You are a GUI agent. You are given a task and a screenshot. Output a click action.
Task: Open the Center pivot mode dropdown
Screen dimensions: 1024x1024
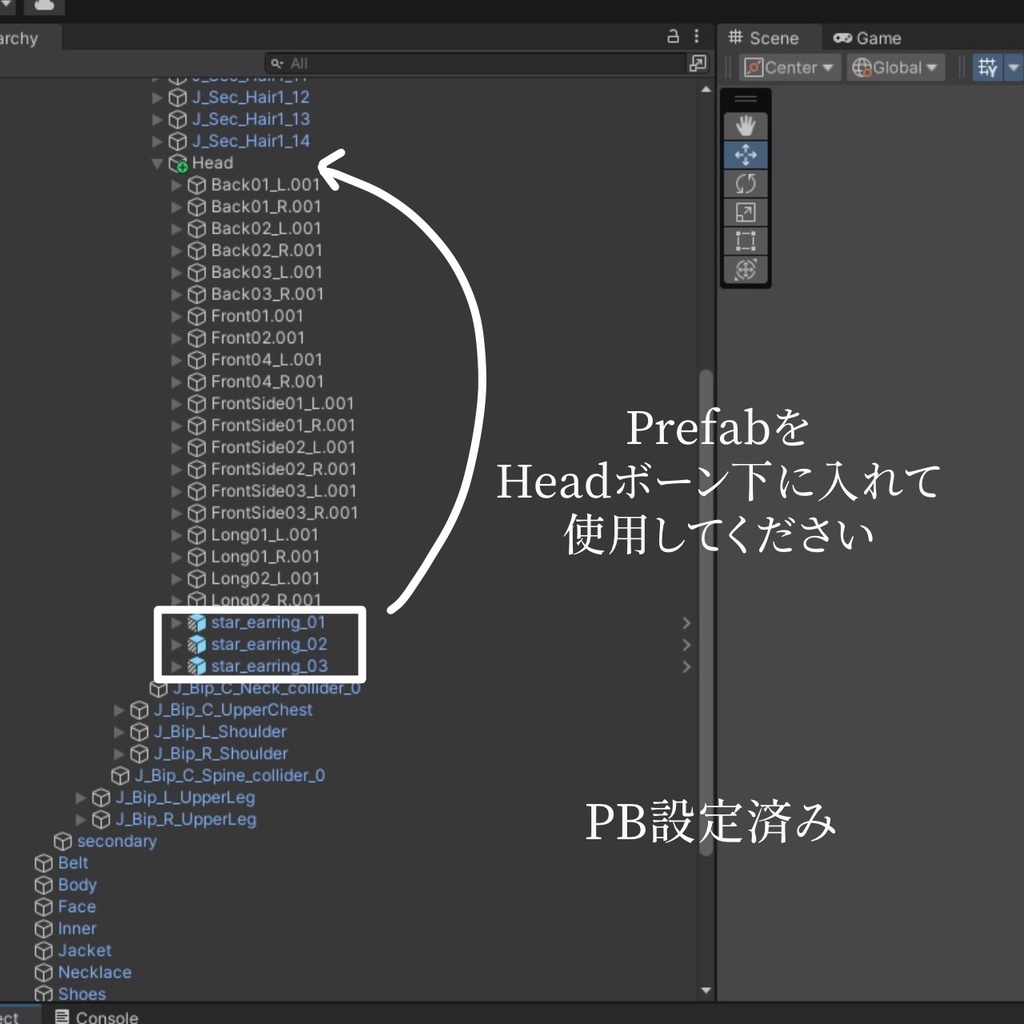tap(789, 67)
